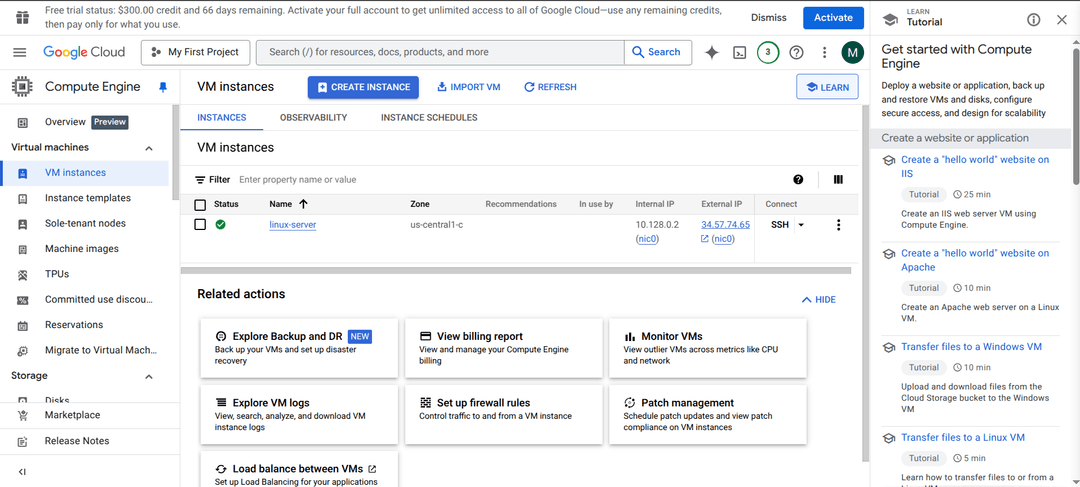
Task: Click the Filter icon in table toolbar
Action: coord(200,180)
